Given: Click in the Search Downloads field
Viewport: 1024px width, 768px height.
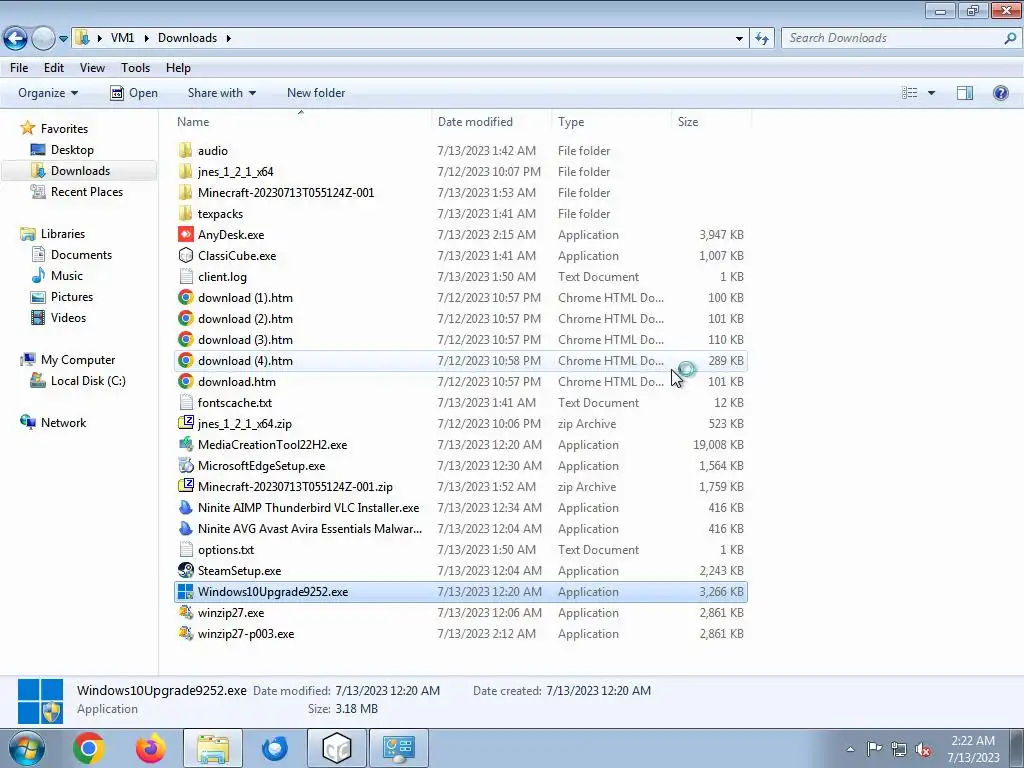Looking at the screenshot, I should coord(895,39).
